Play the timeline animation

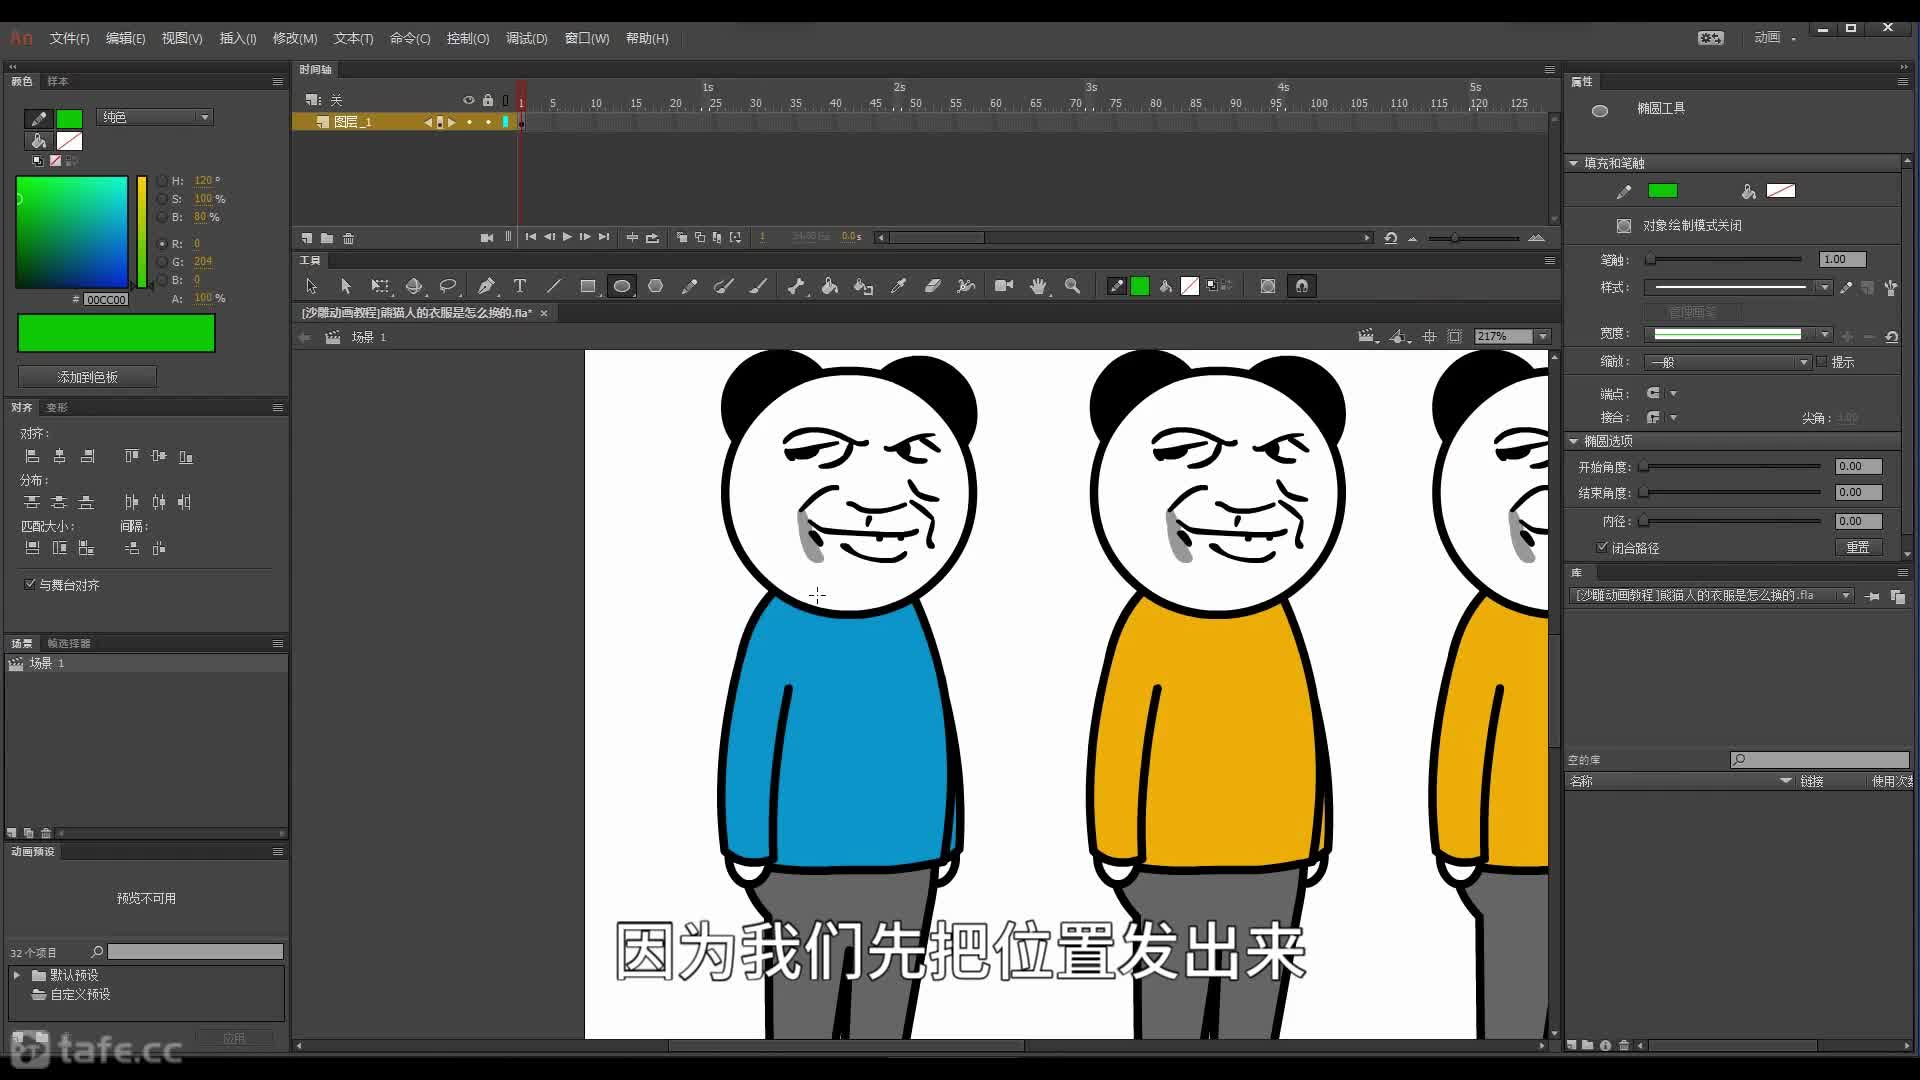click(567, 237)
